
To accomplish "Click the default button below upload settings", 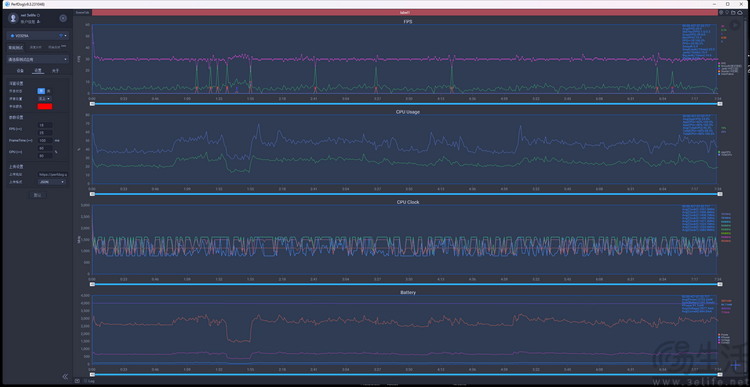I will (x=38, y=195).
